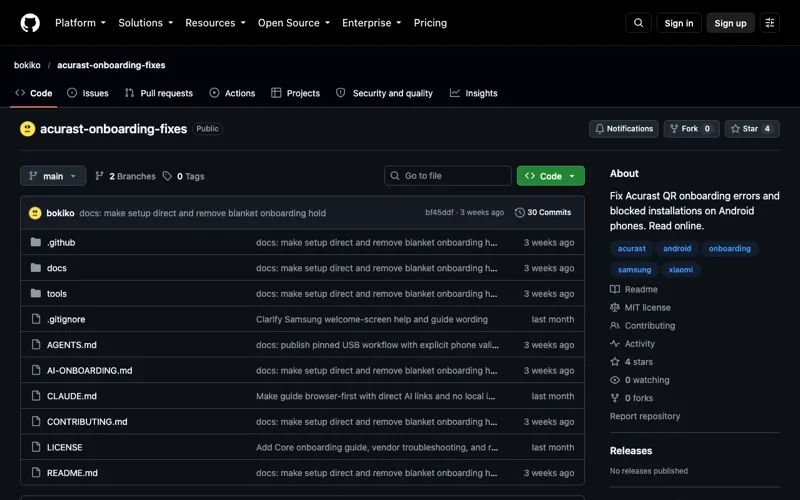
Task: Open the Releases heading link
Action: 631,451
